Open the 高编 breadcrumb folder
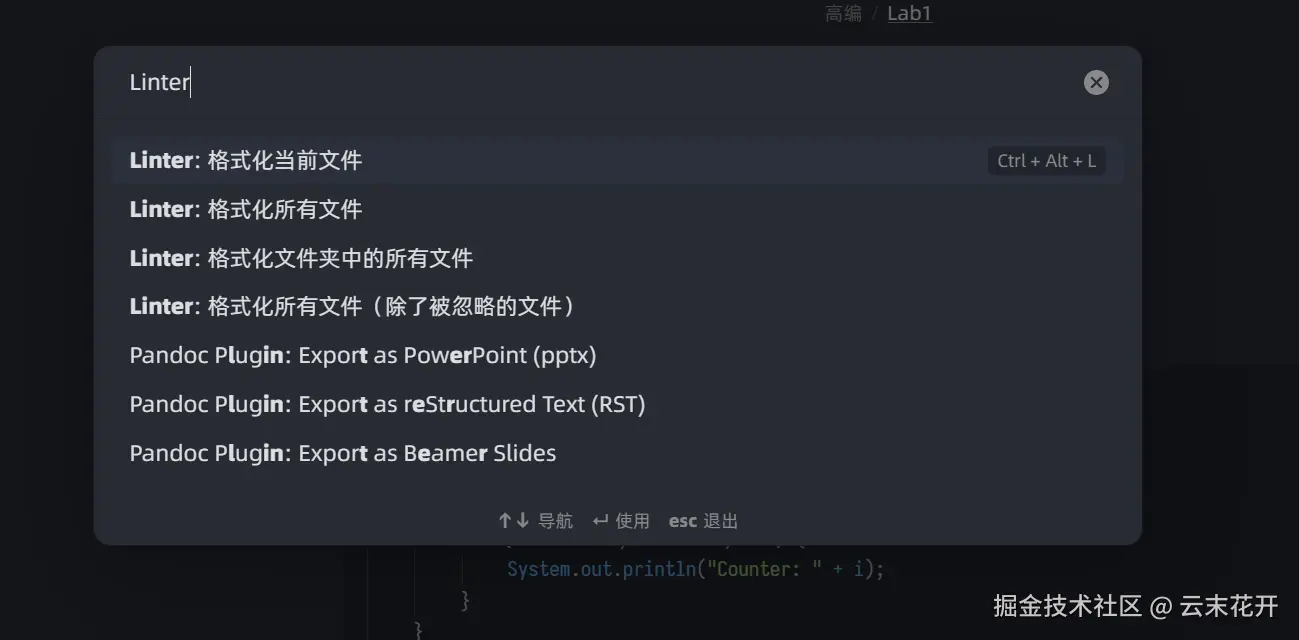This screenshot has width=1299, height=640. (844, 14)
